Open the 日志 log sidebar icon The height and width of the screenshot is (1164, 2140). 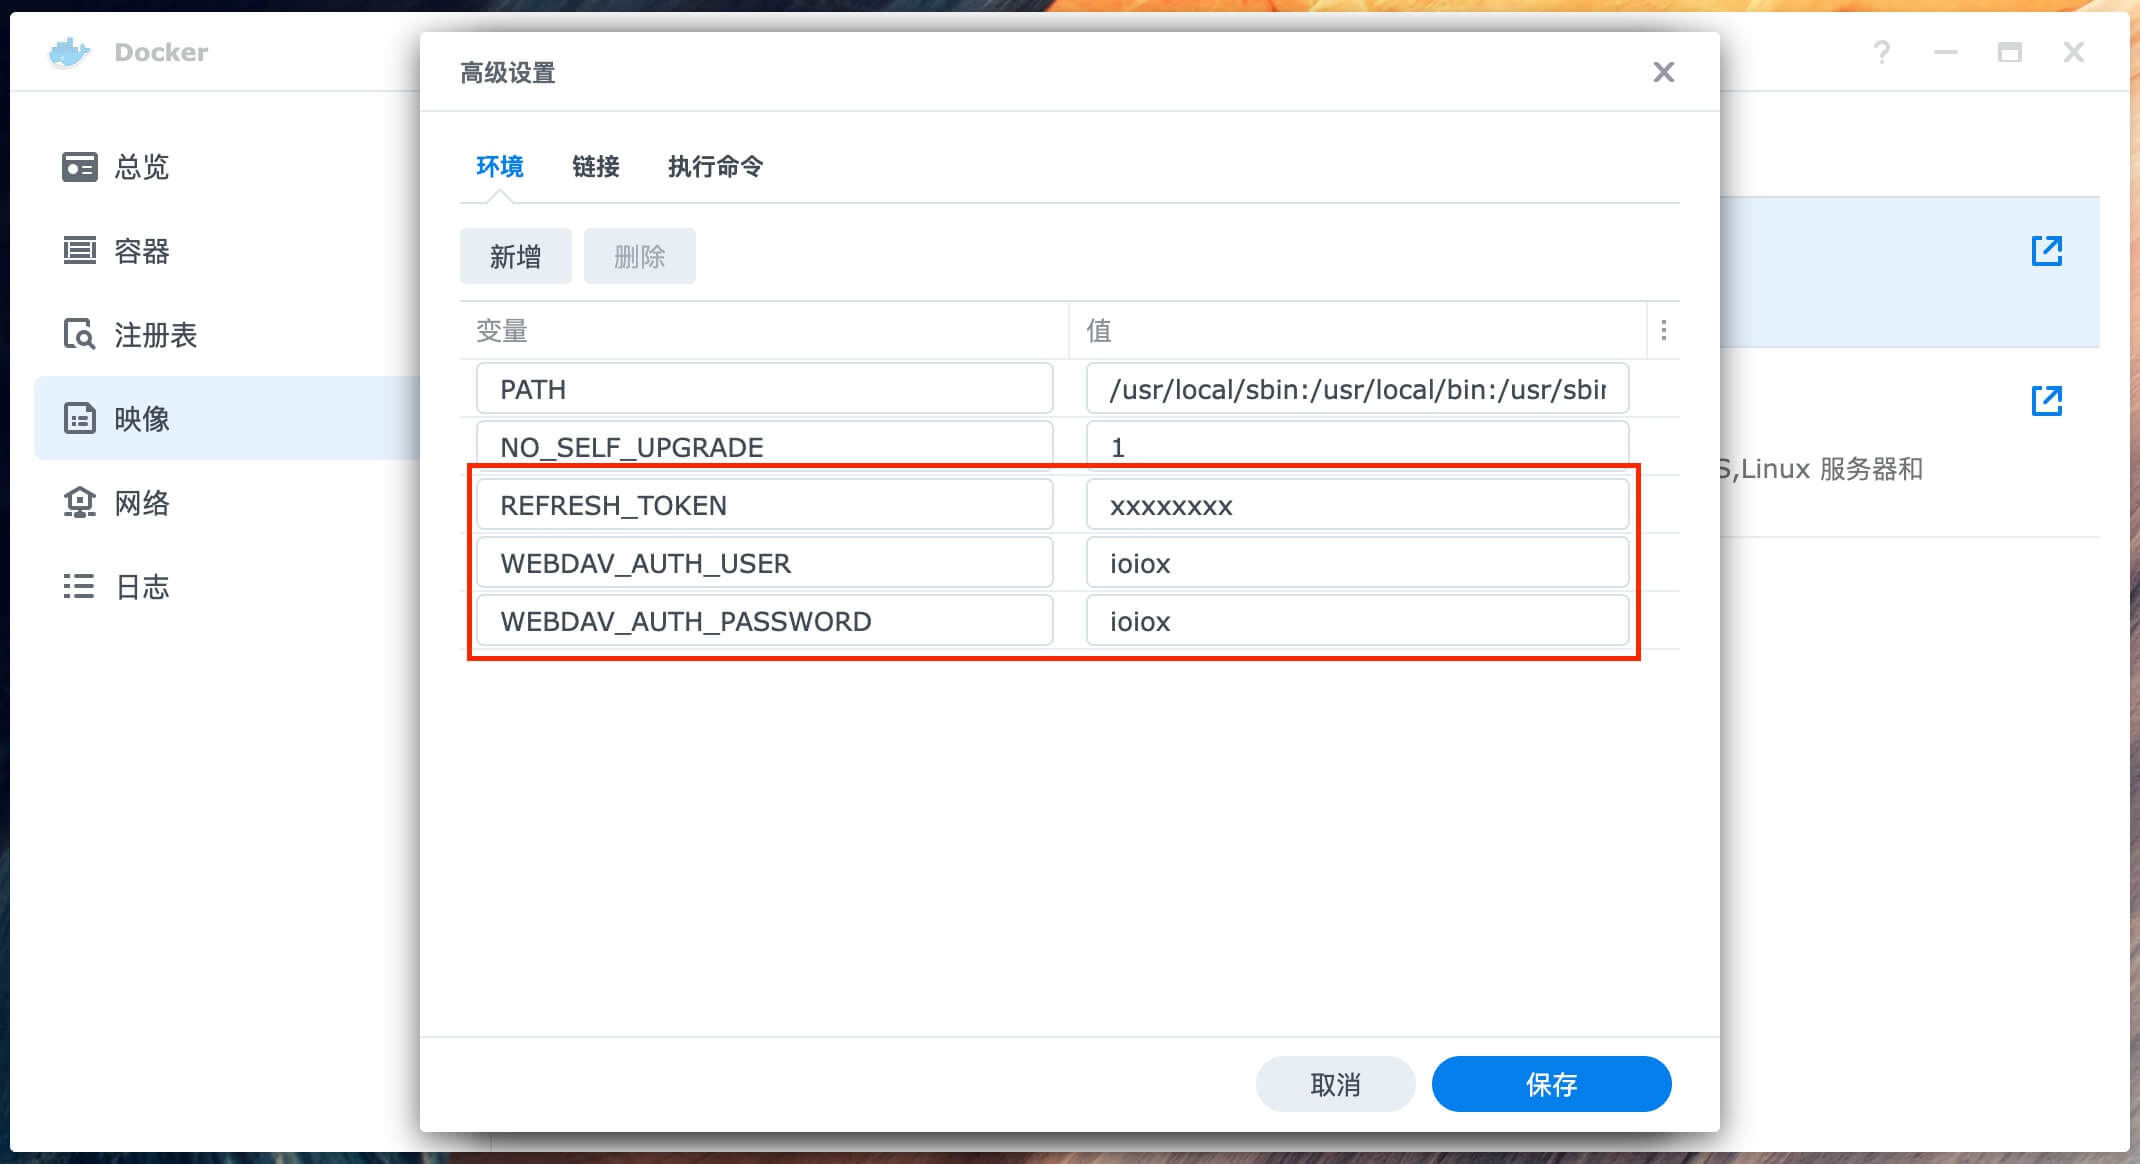click(x=79, y=586)
